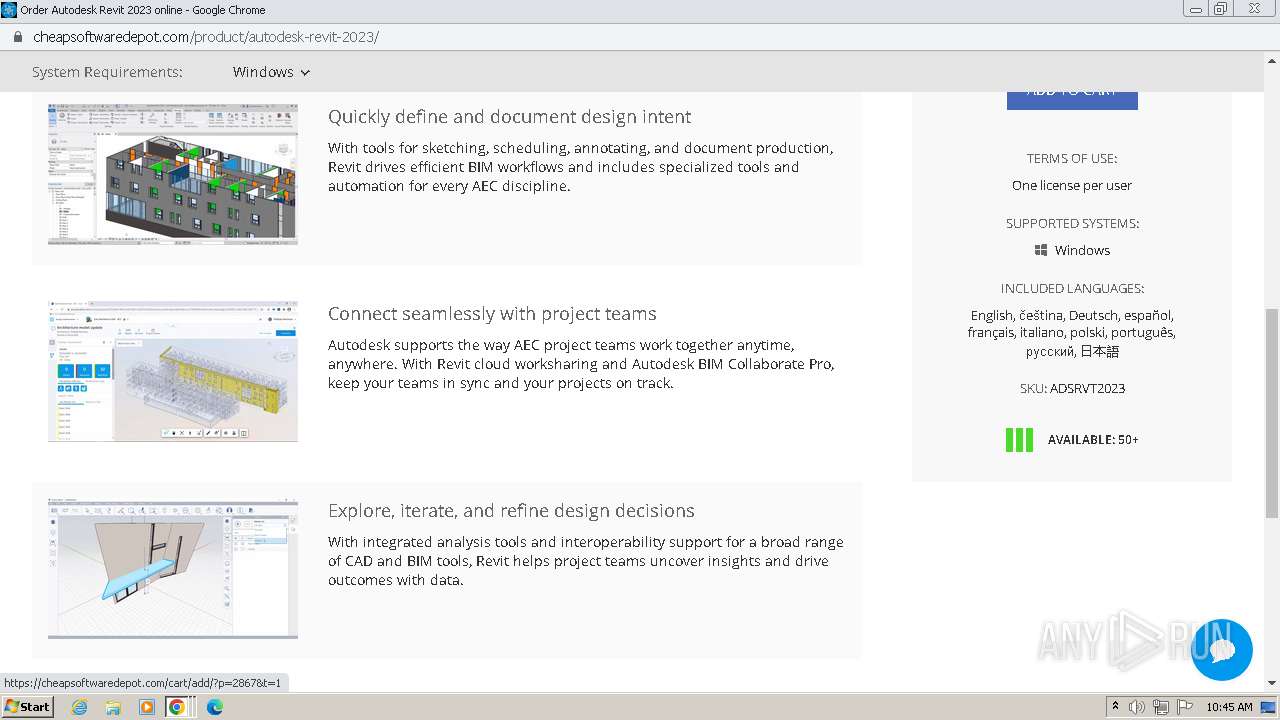Click the One license per user text
Image resolution: width=1280 pixels, height=720 pixels.
pos(1072,185)
